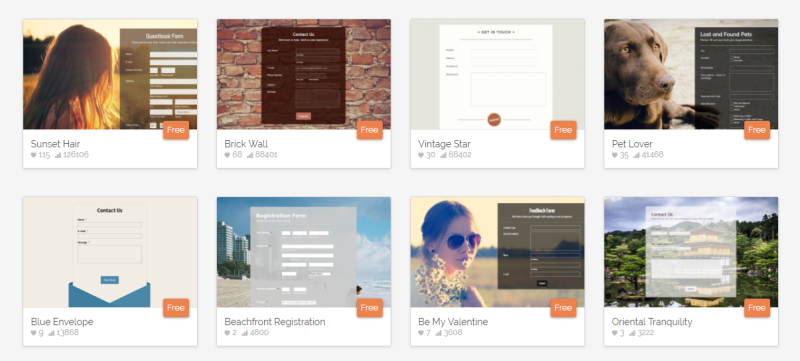
Task: Click the heart icon on Blue Envelope
Action: [x=34, y=333]
